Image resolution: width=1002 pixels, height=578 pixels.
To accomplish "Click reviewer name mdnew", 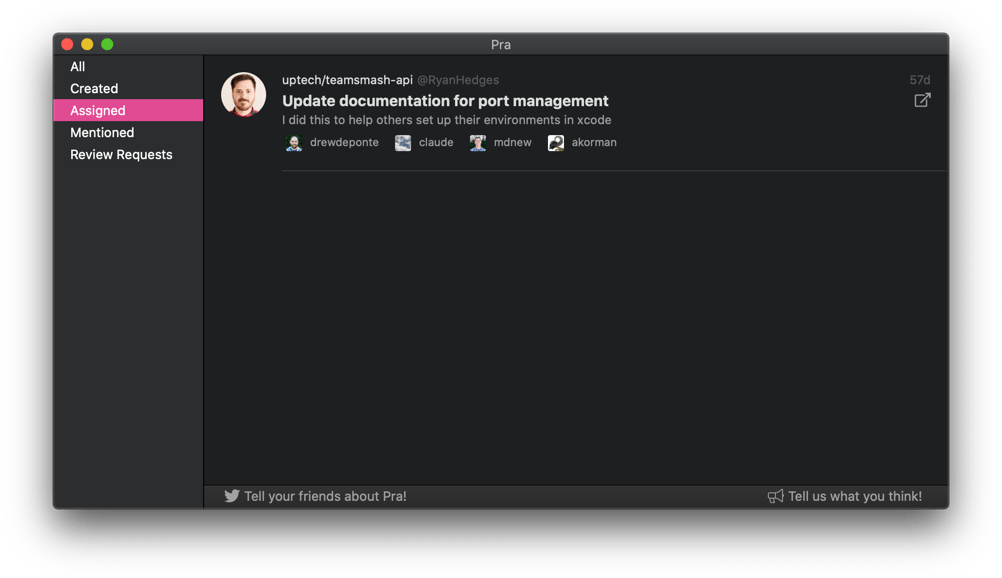I will click(513, 143).
